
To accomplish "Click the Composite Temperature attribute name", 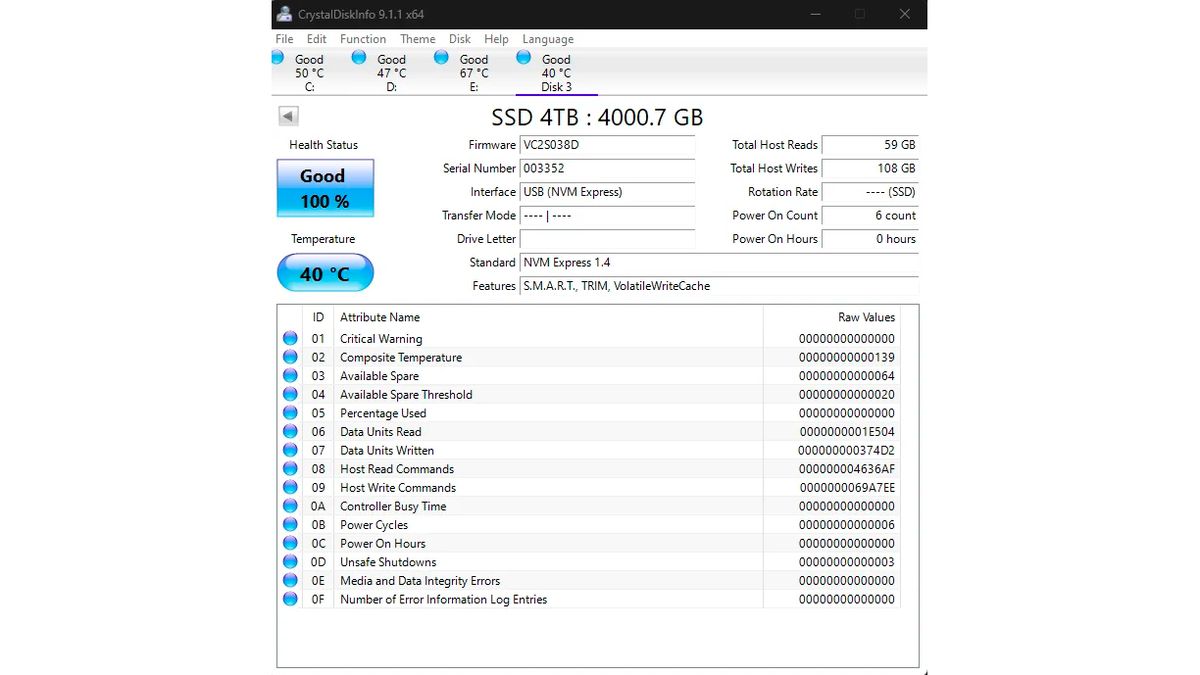I will coord(401,357).
